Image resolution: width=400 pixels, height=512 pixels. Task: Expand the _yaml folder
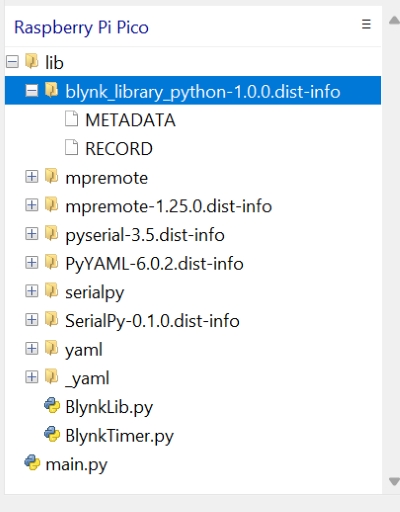(x=32, y=377)
